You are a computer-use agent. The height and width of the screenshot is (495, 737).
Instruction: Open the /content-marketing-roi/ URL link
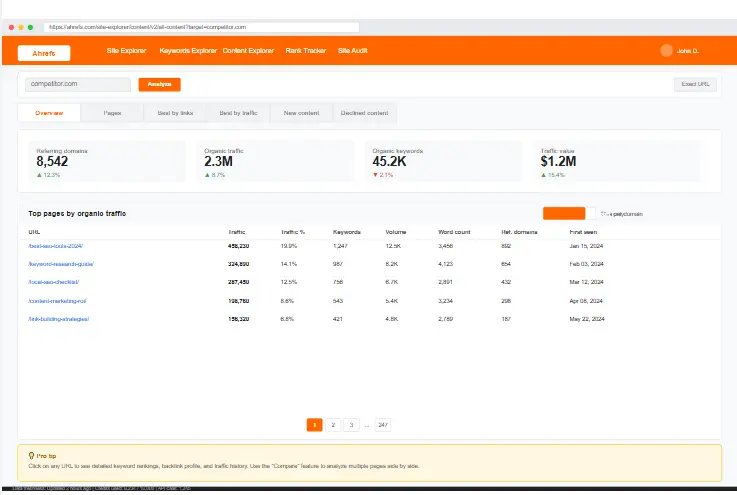point(57,301)
